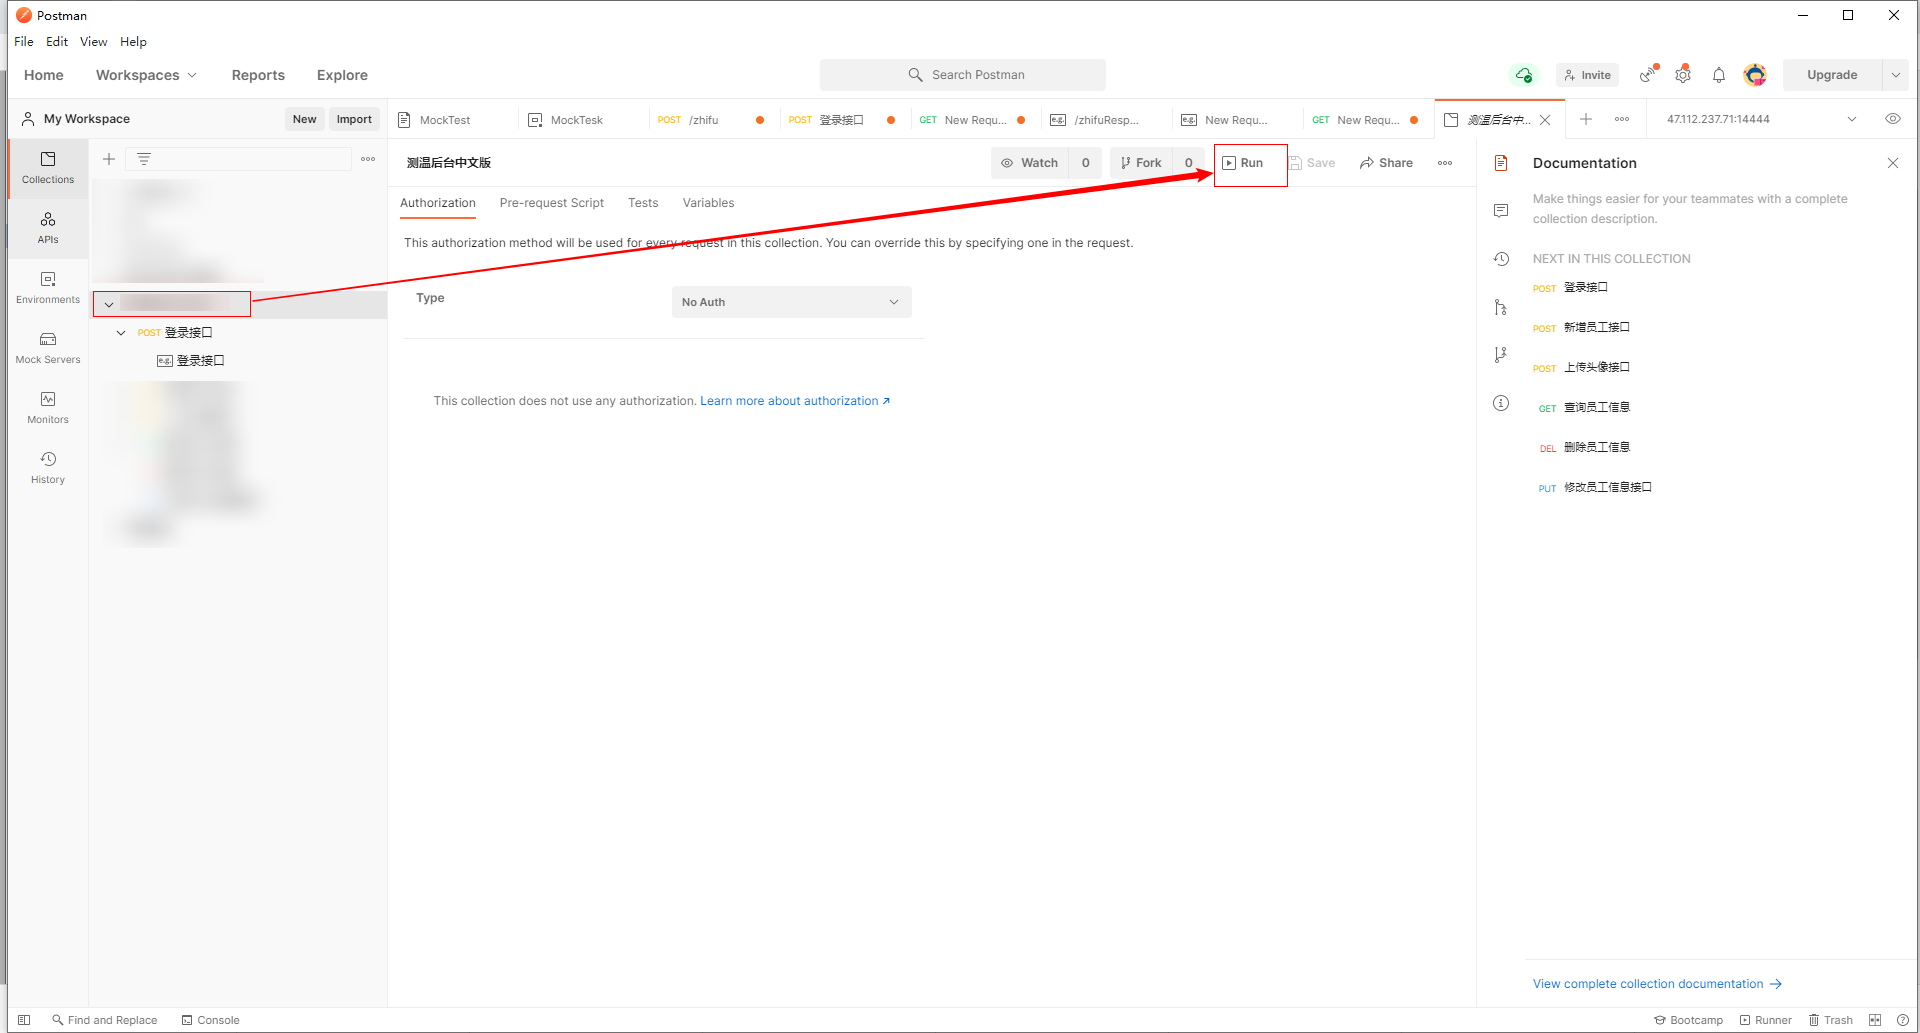Open the capture requests satellite icon
The image size is (1920, 1033).
1648,75
